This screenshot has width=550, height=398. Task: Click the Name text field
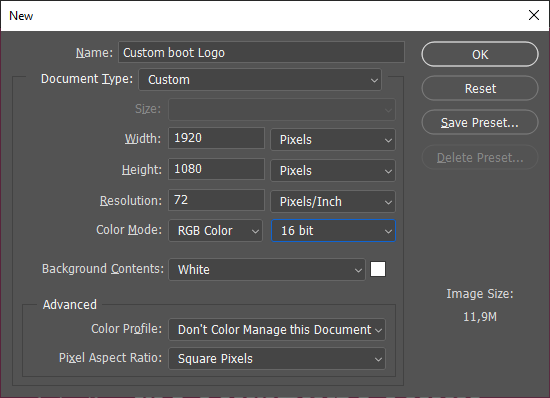click(261, 52)
